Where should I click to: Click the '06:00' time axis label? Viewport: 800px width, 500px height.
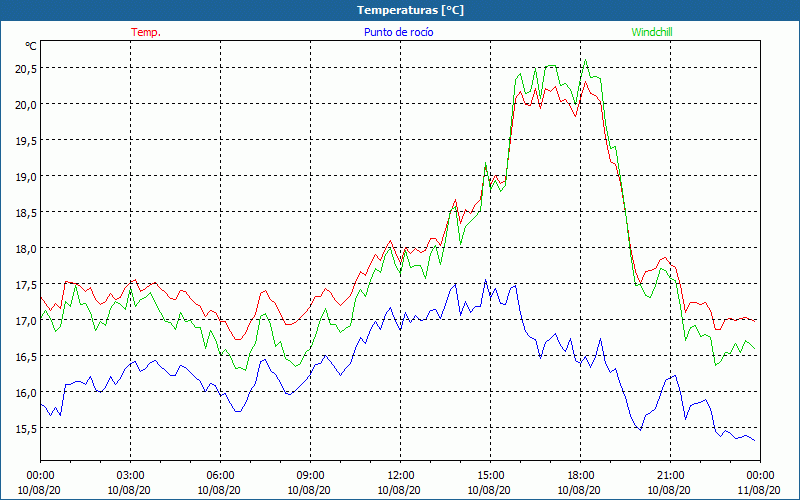220,476
